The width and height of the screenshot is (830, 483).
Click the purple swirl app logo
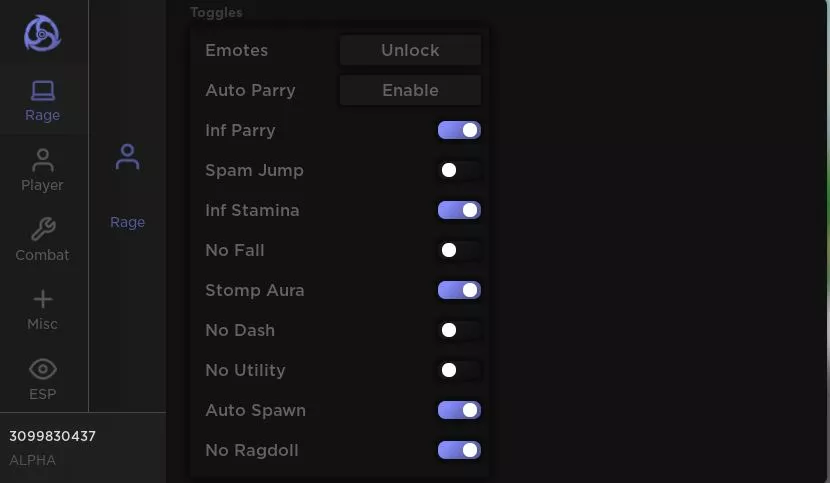tap(42, 33)
